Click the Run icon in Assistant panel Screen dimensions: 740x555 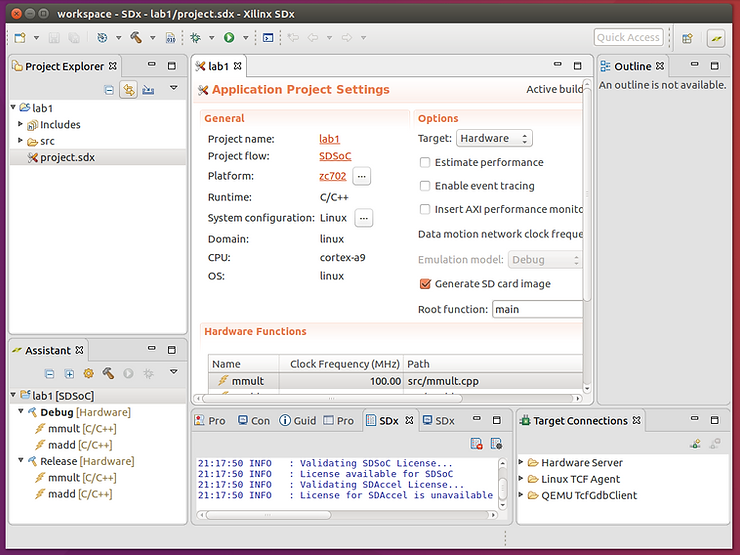click(128, 374)
